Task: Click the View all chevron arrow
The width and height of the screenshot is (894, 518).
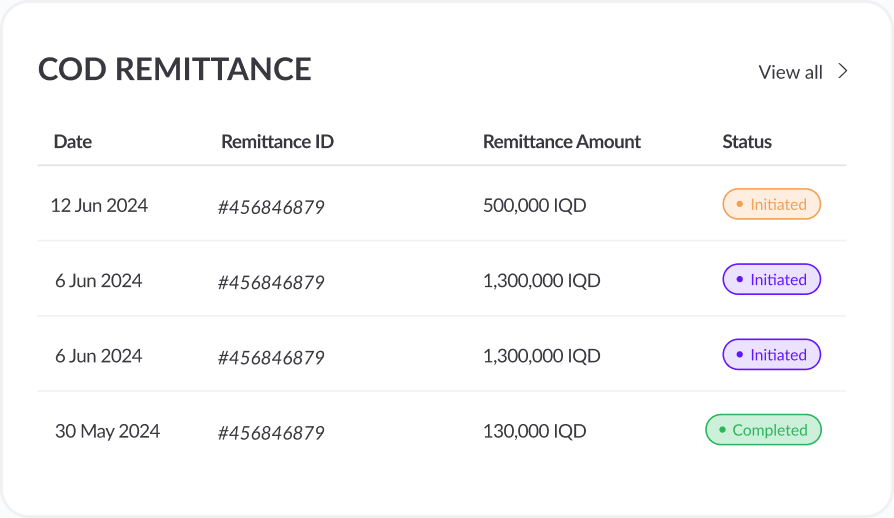Action: [x=843, y=71]
